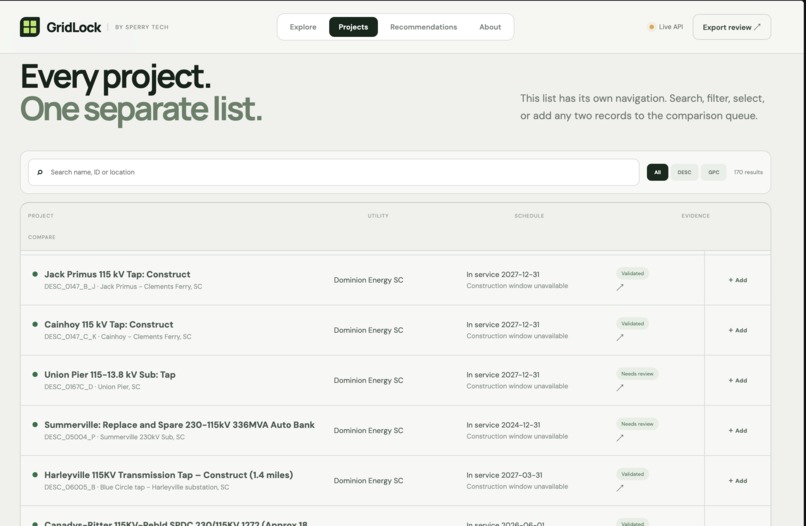Open Union Pier 115-13.8 kV Sub: Tap
Screen dimensions: 806x526
109,374
